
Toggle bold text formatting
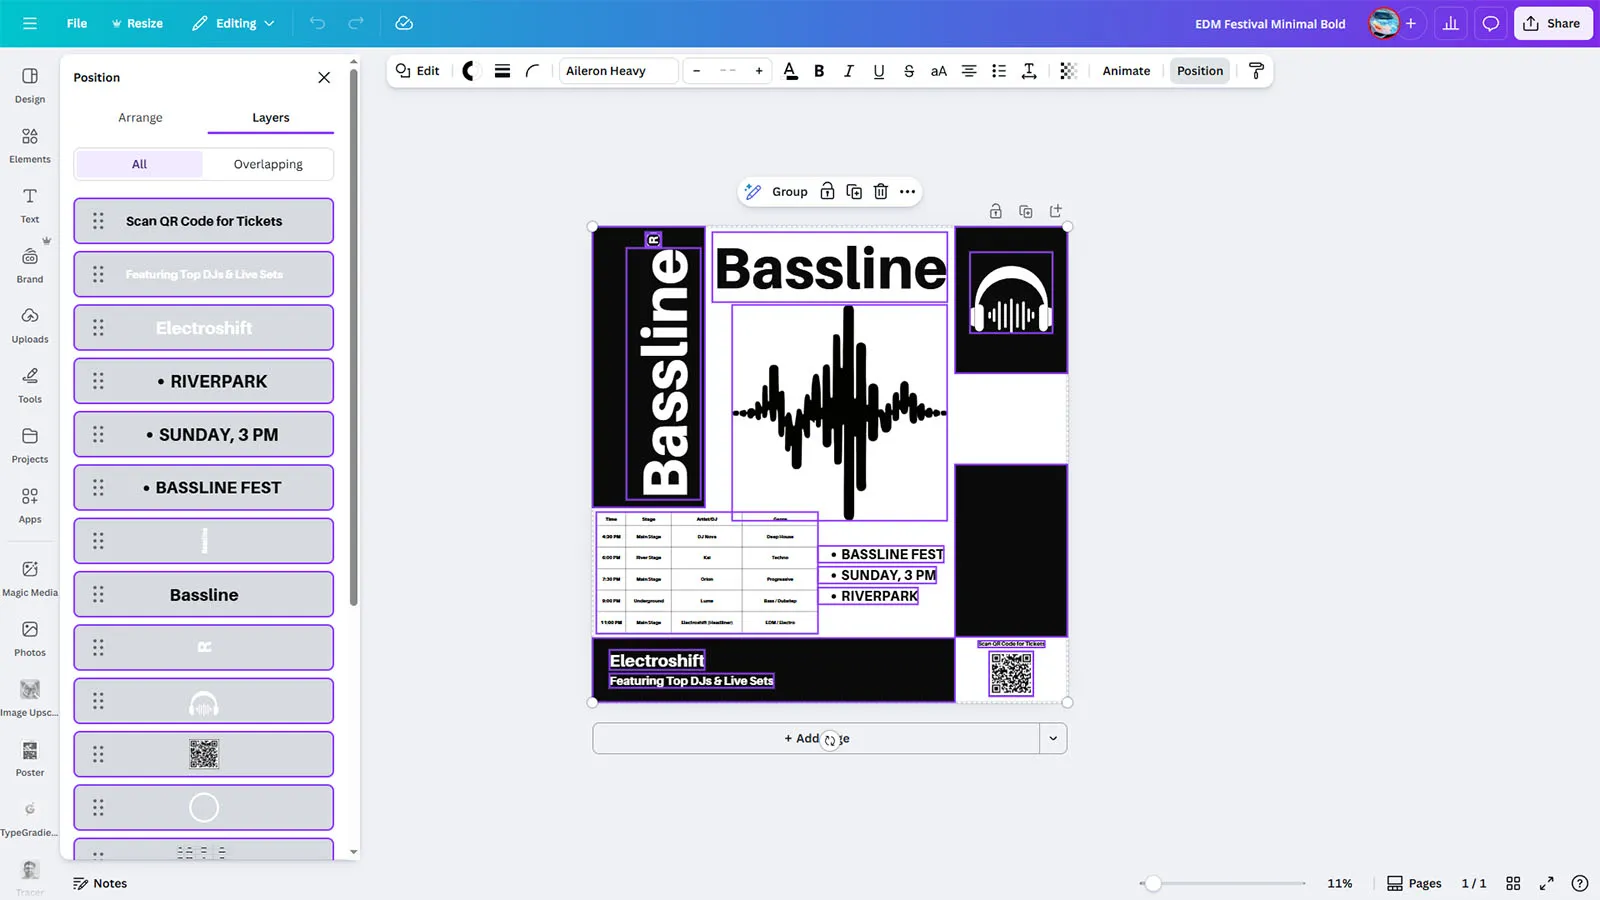click(x=819, y=71)
